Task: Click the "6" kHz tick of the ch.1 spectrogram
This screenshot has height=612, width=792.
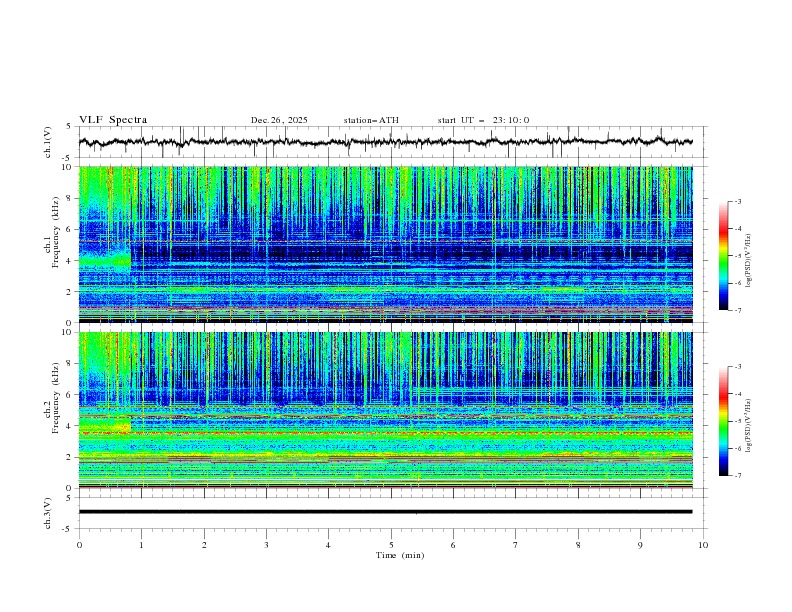Action: pos(71,229)
